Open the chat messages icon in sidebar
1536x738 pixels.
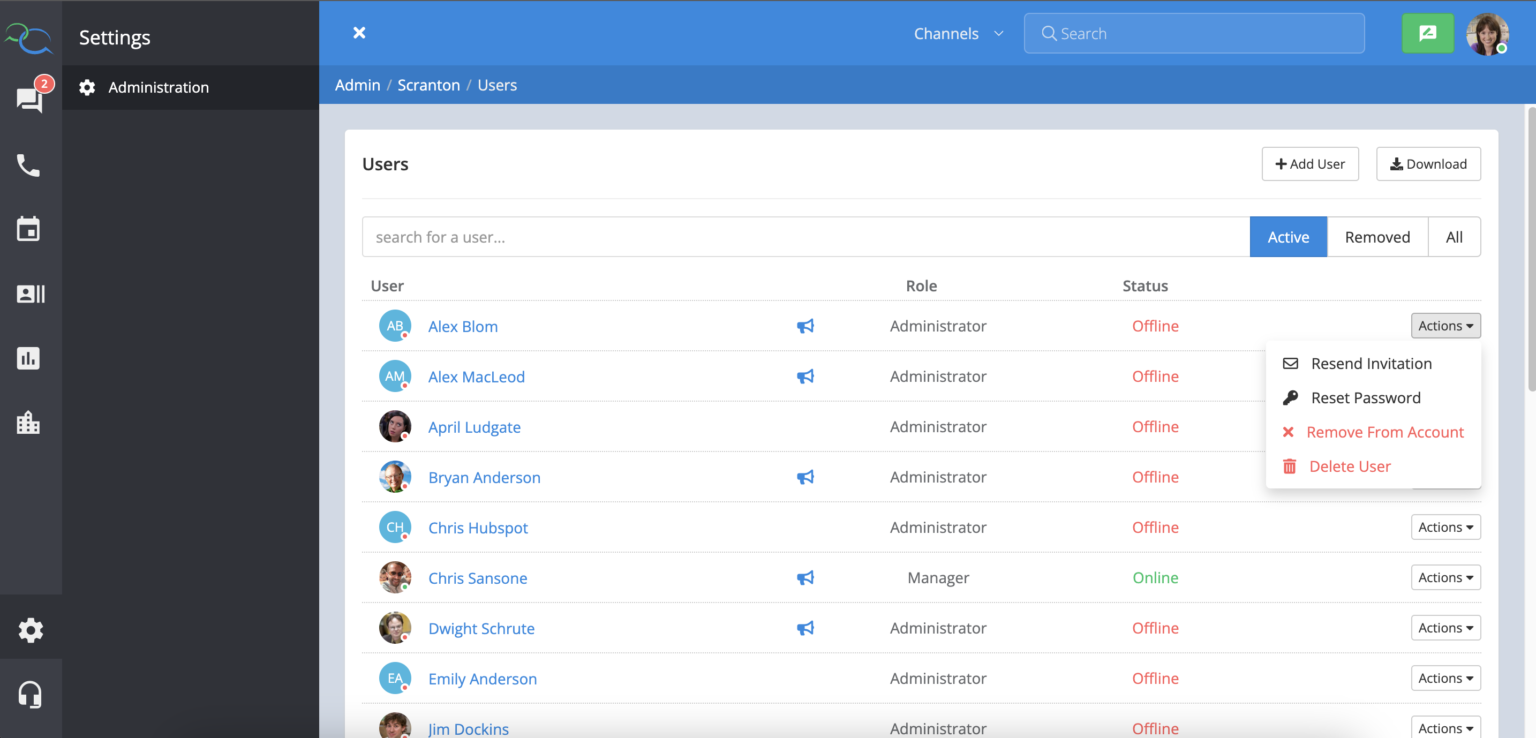[x=29, y=99]
